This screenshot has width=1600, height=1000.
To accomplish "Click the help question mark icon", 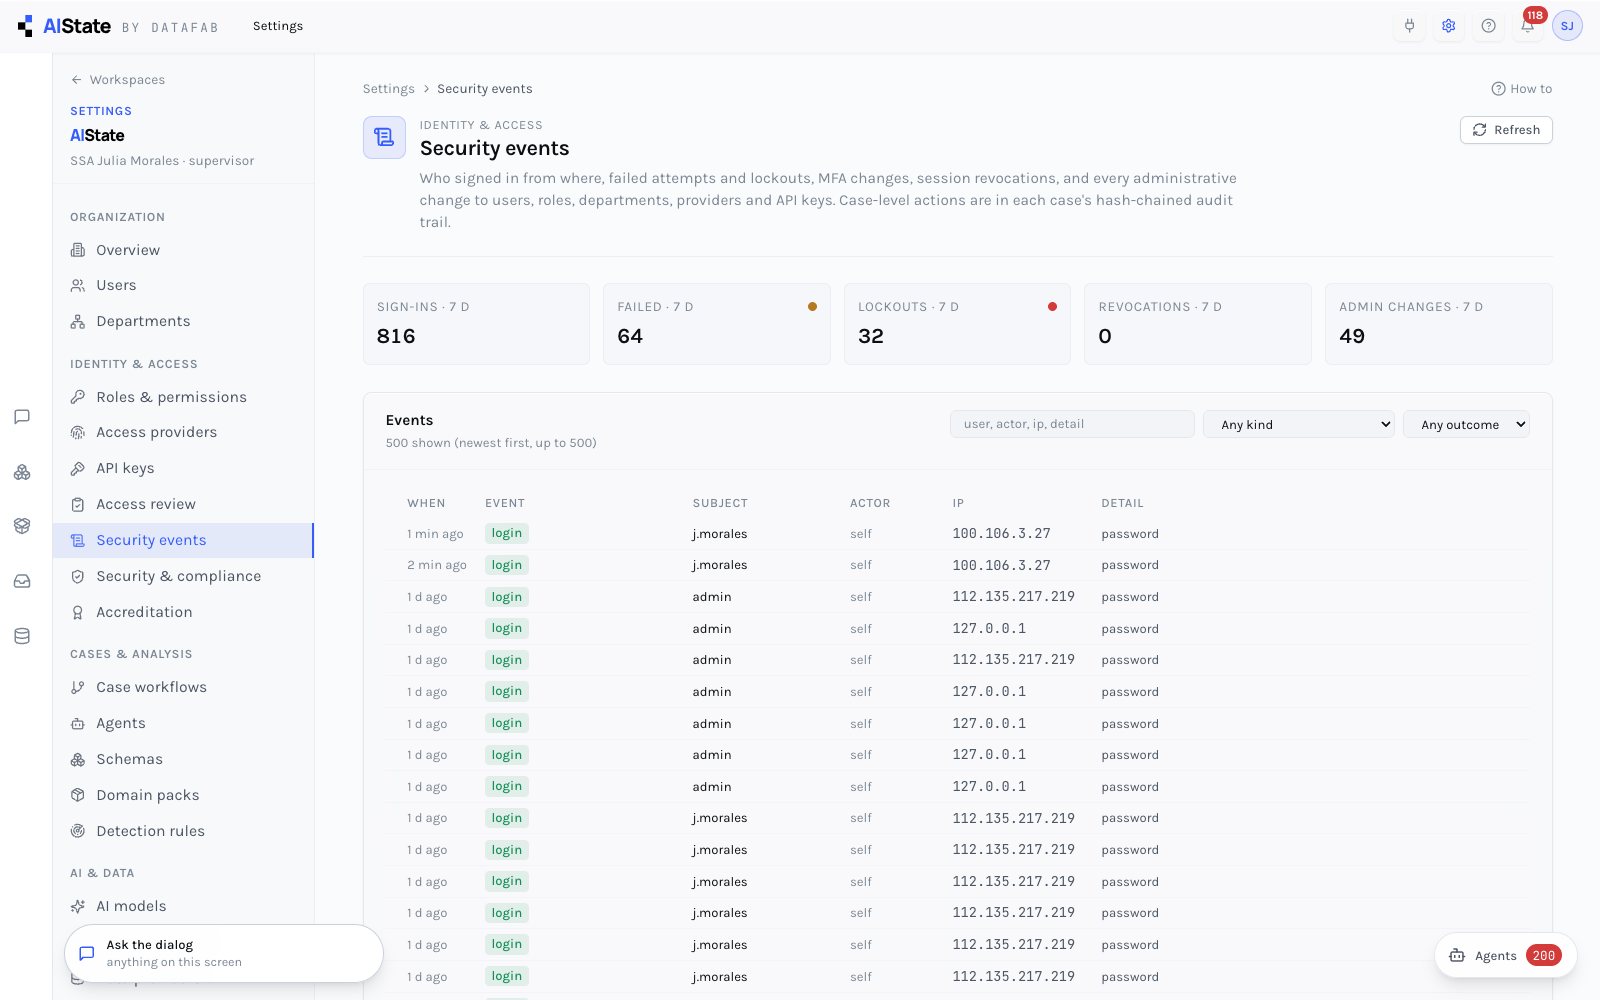I will click(x=1488, y=26).
